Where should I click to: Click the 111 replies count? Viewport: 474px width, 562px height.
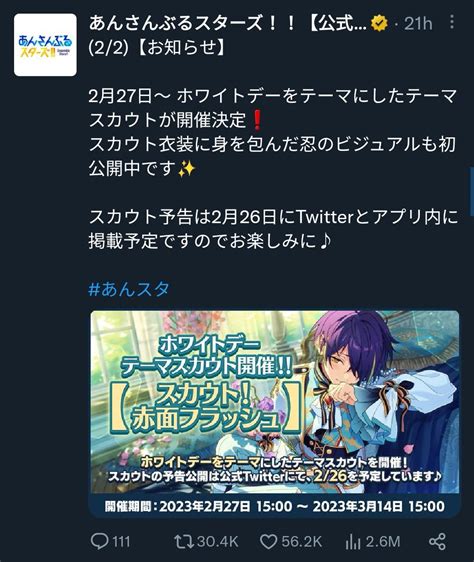[121, 541]
